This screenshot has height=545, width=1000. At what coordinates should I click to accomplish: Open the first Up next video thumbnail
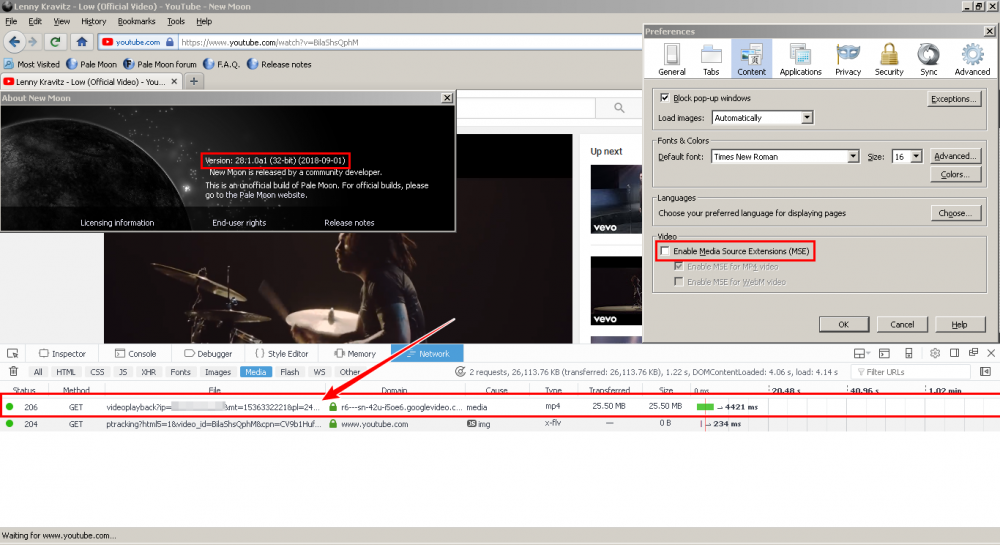pyautogui.click(x=616, y=199)
